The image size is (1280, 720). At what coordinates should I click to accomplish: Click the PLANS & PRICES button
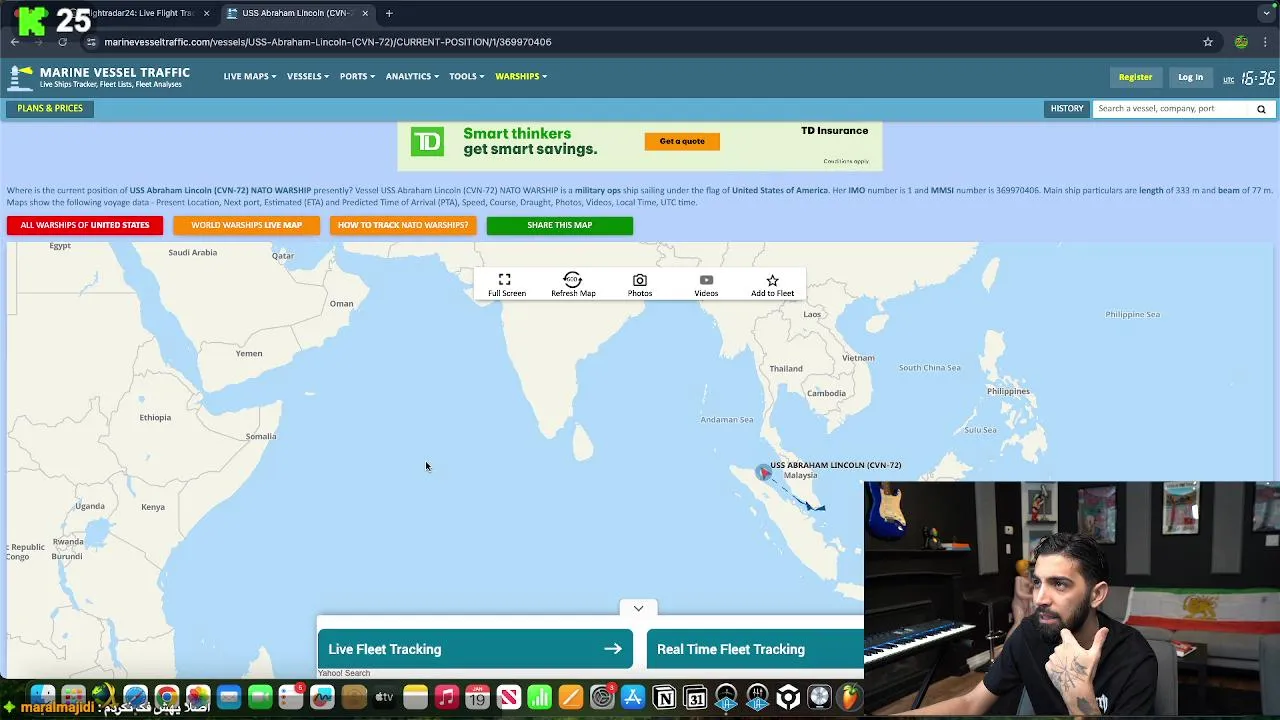click(x=50, y=108)
